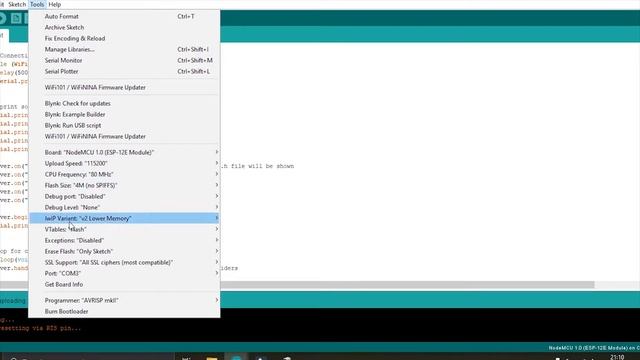This screenshot has height=360, width=640.
Task: Open Blynk: Example Builder
Action: point(124,114)
